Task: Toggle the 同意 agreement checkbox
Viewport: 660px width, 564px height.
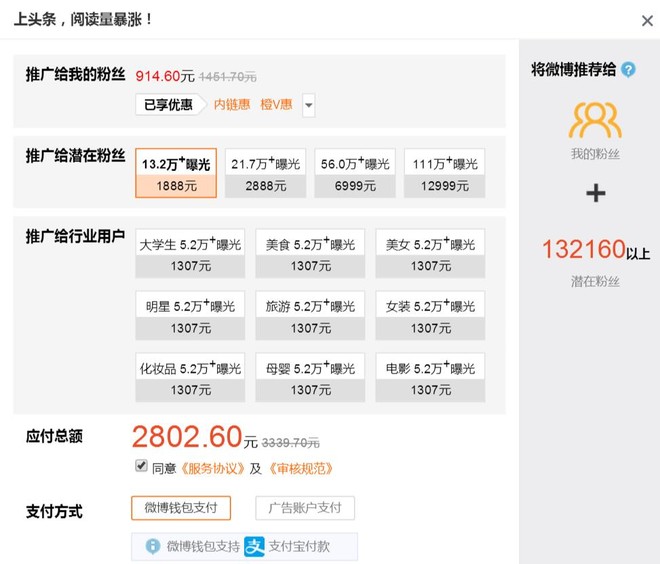Action: click(x=141, y=466)
